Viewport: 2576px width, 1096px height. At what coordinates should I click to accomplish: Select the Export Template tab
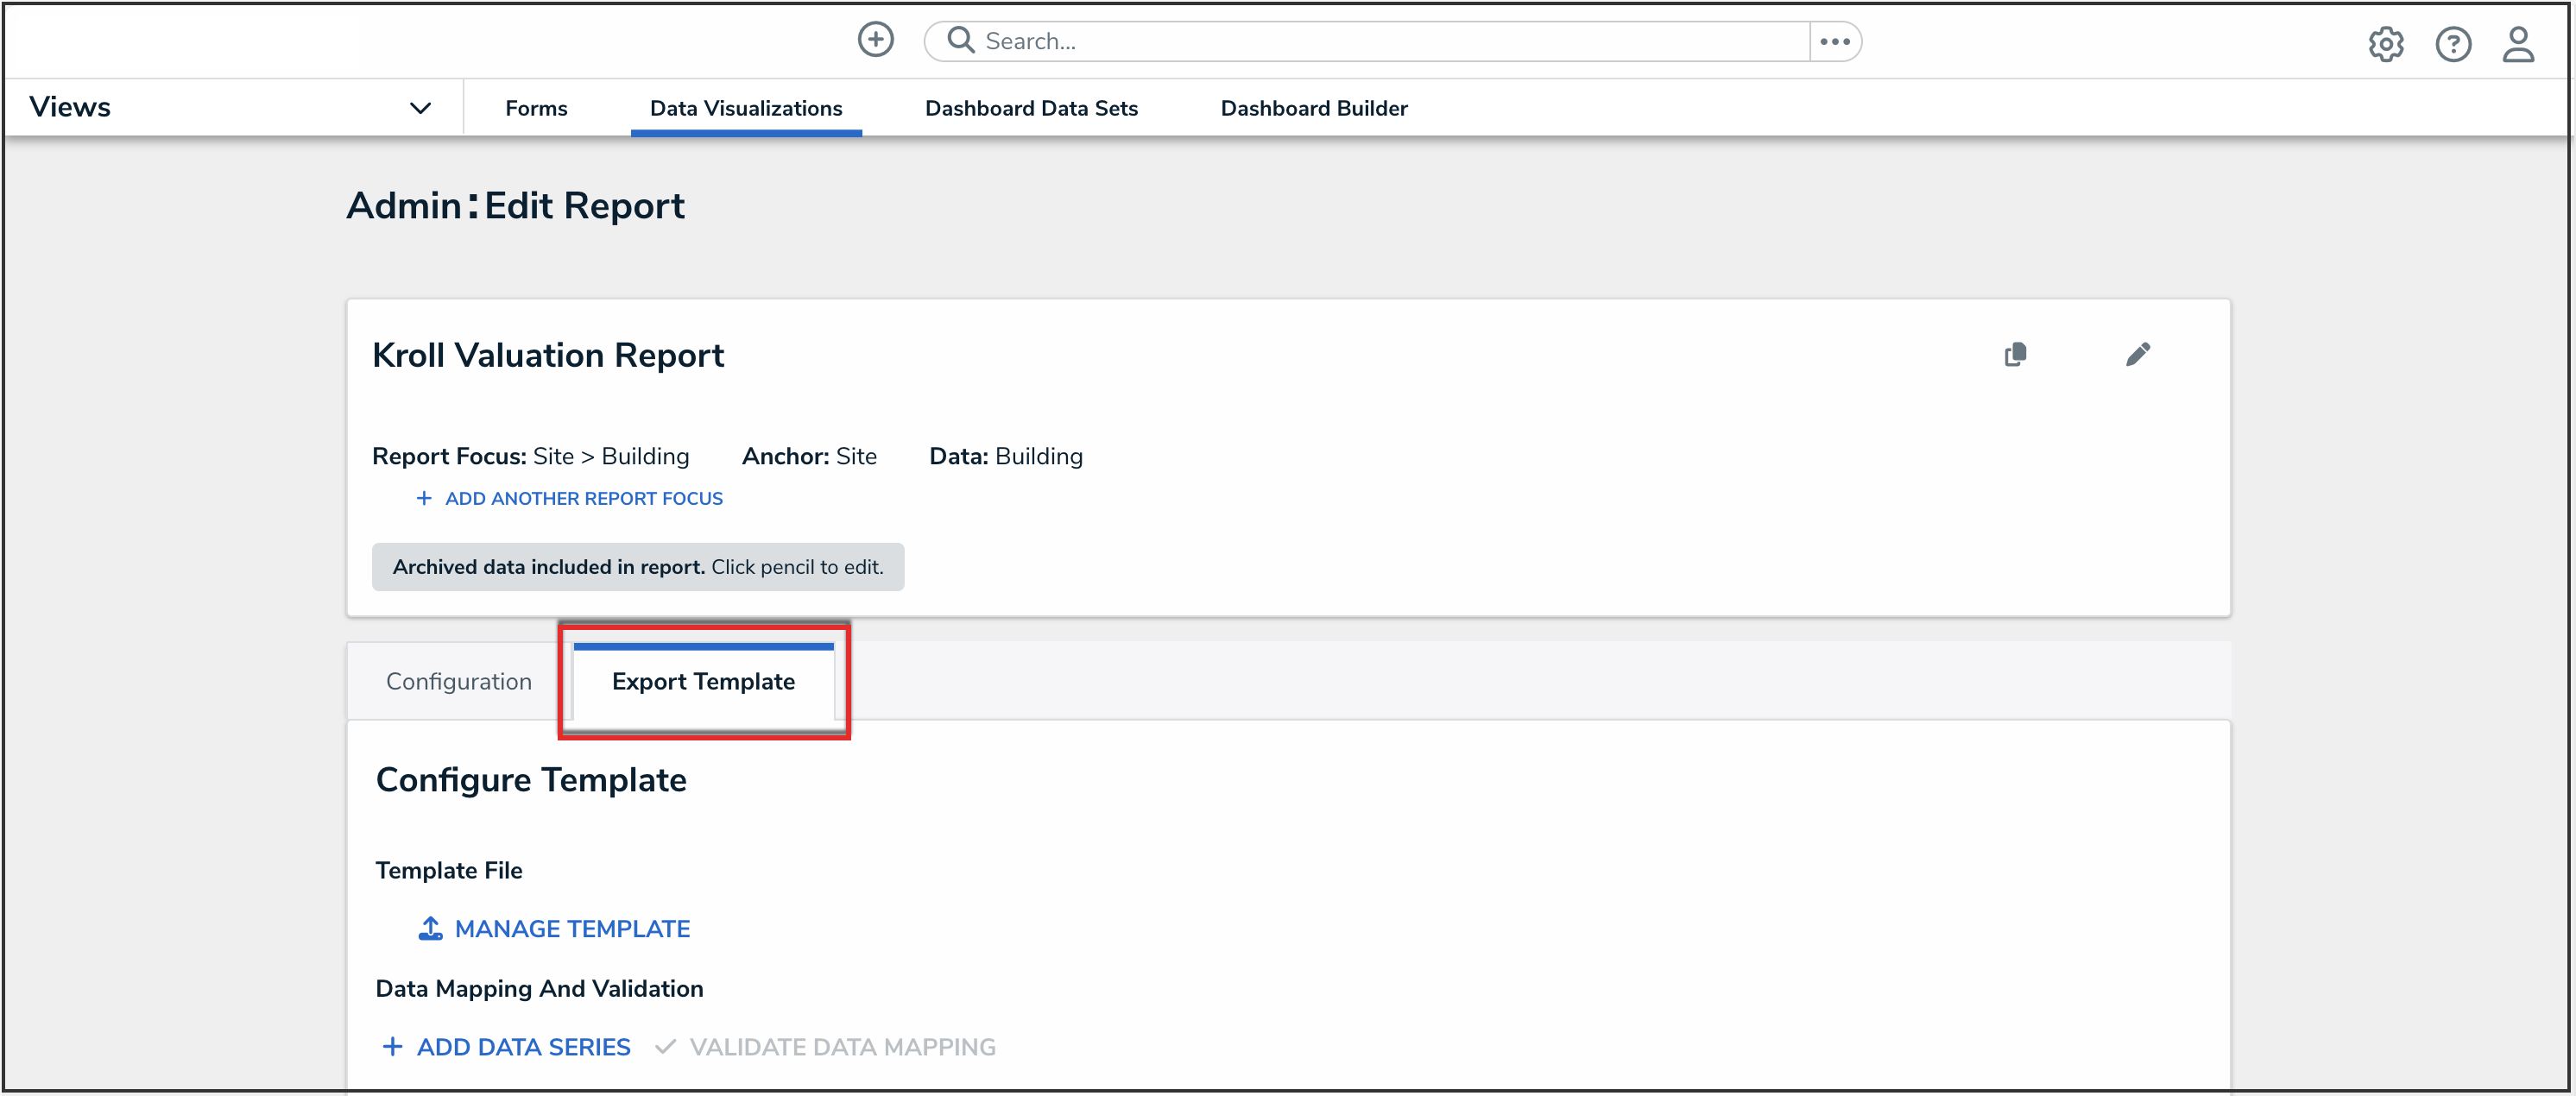[x=703, y=681]
